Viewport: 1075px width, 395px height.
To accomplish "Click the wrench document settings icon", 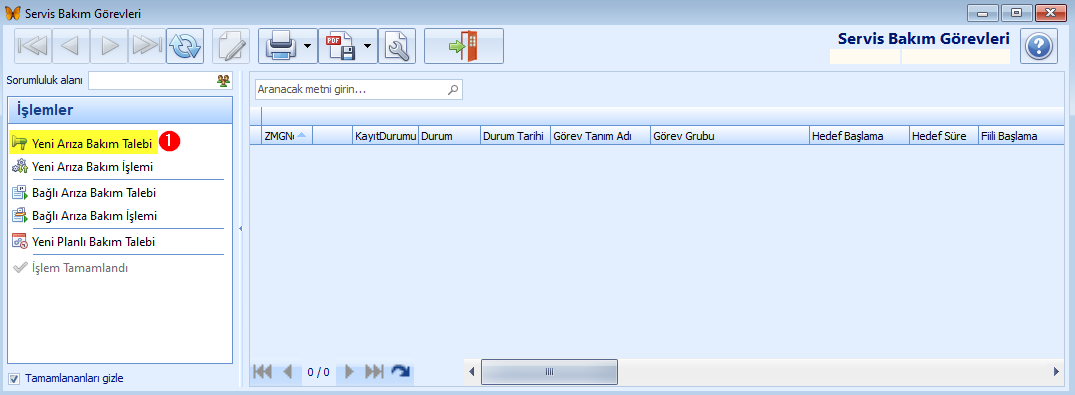I will (x=397, y=46).
